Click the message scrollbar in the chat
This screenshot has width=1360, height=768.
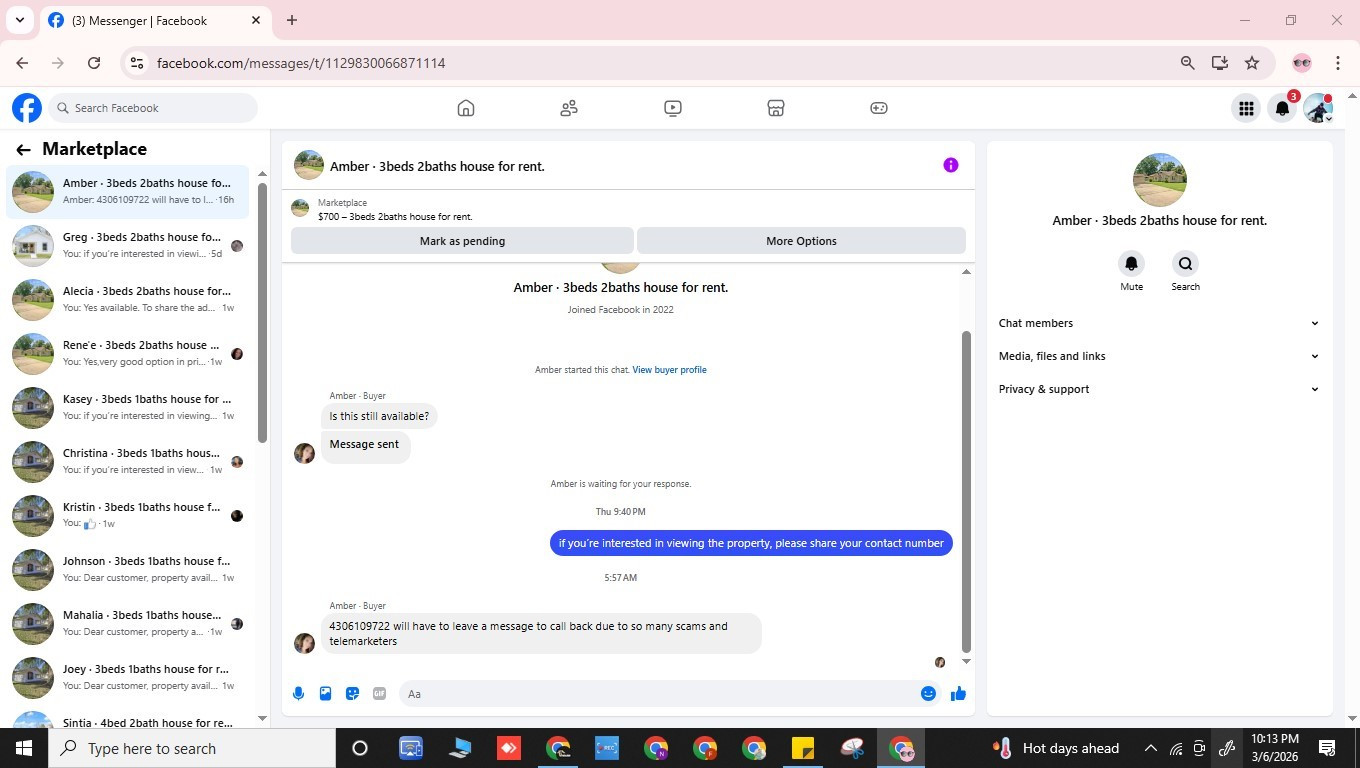pyautogui.click(x=966, y=490)
